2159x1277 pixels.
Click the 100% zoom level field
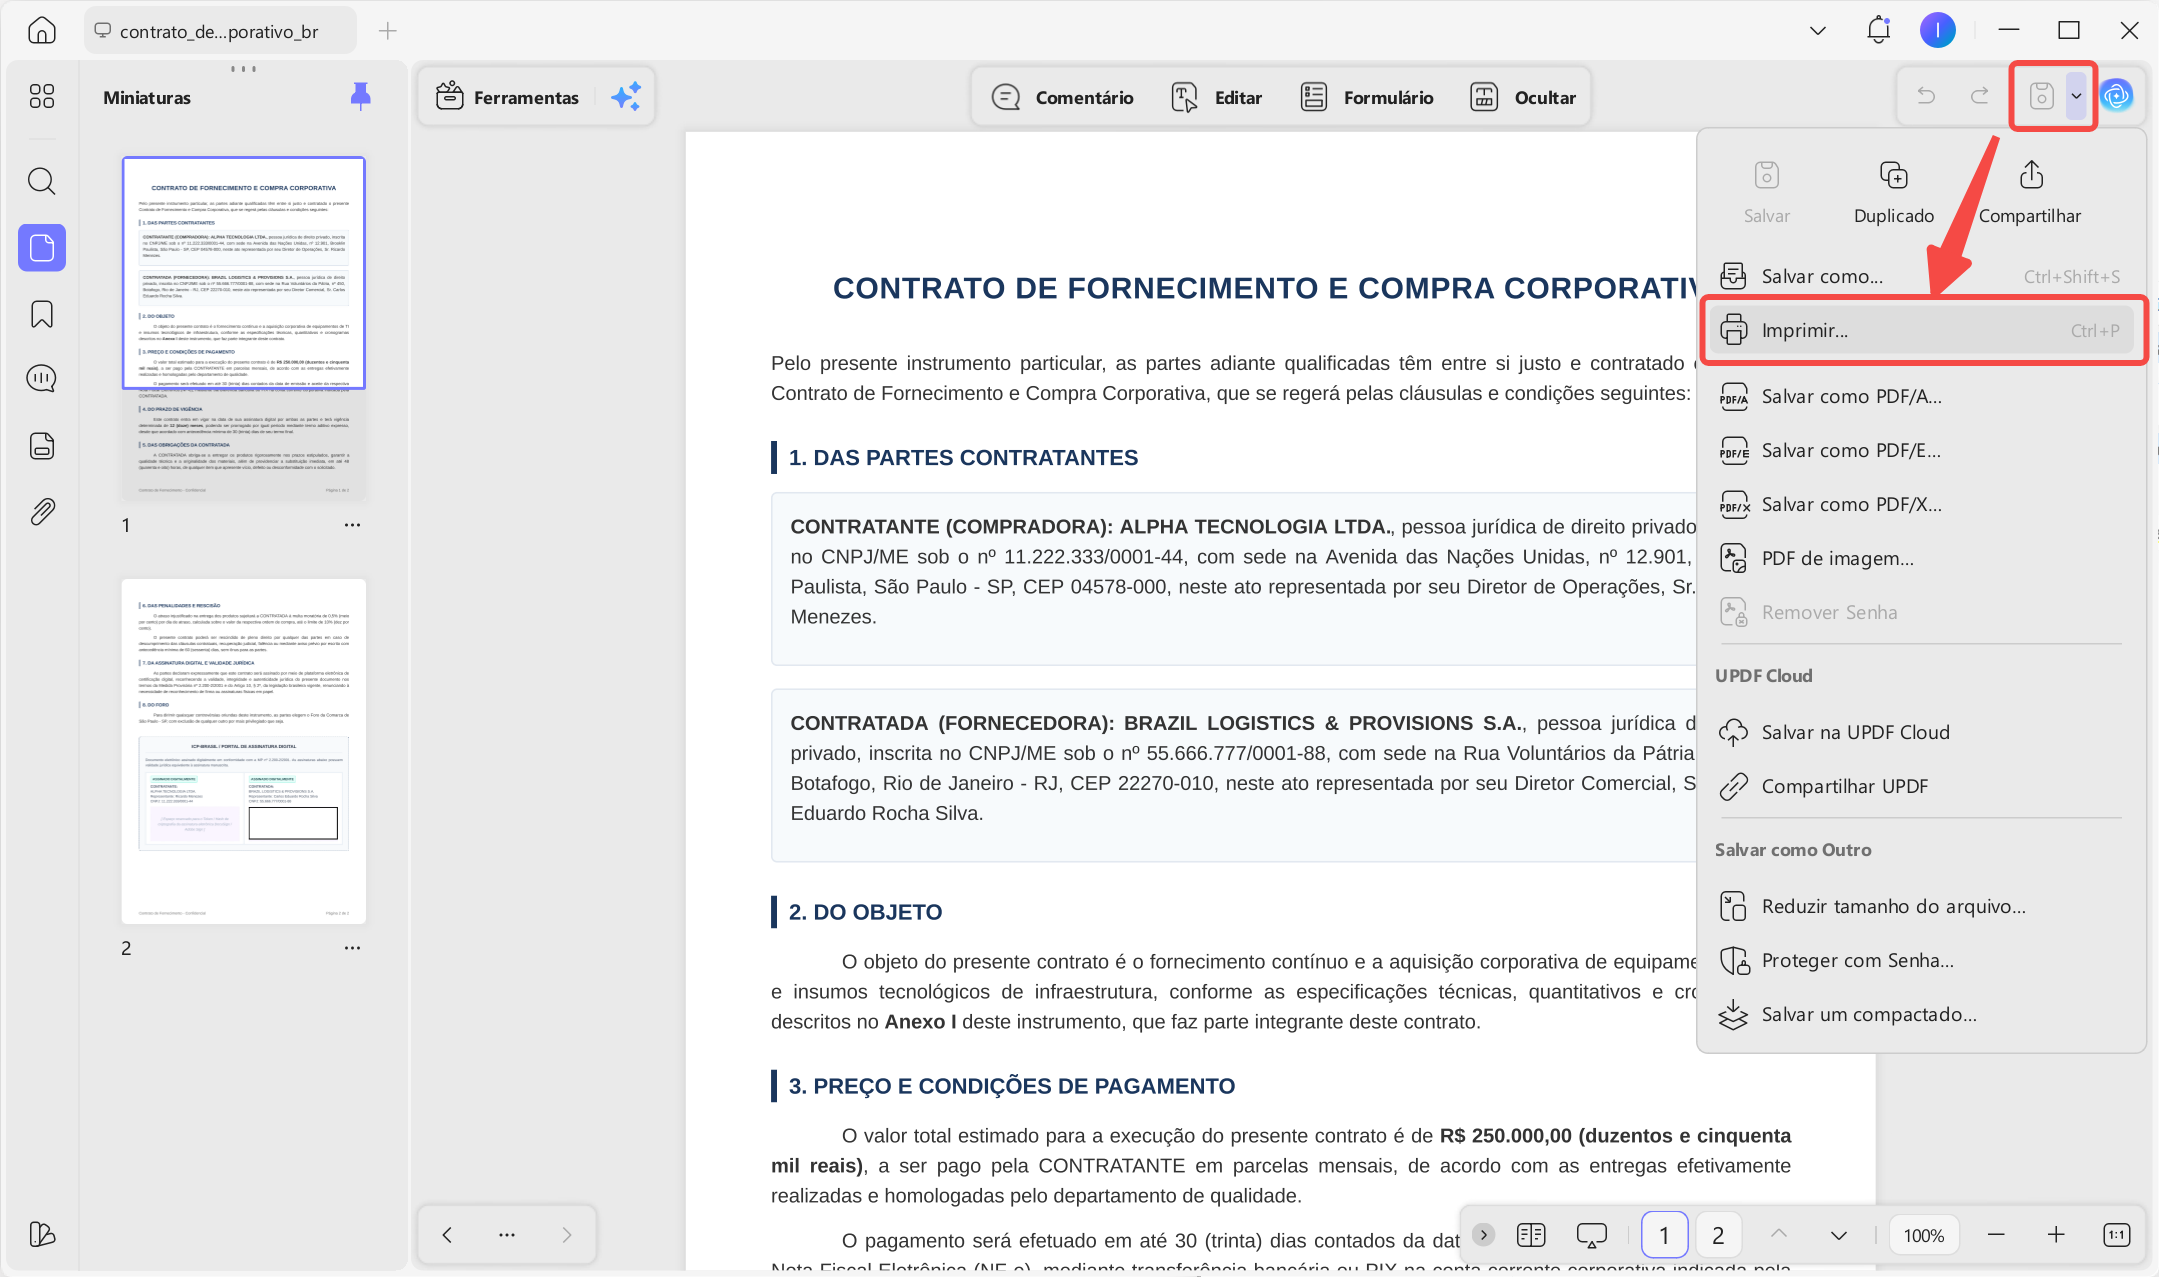[x=1923, y=1234]
